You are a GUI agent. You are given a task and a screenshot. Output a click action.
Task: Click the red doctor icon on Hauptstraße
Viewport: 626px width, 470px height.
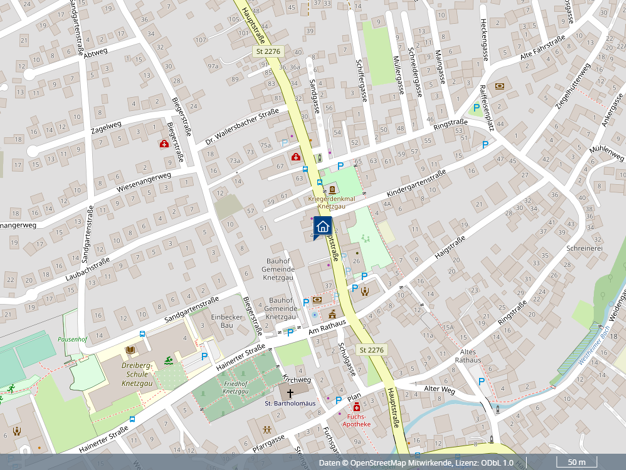[x=295, y=156]
